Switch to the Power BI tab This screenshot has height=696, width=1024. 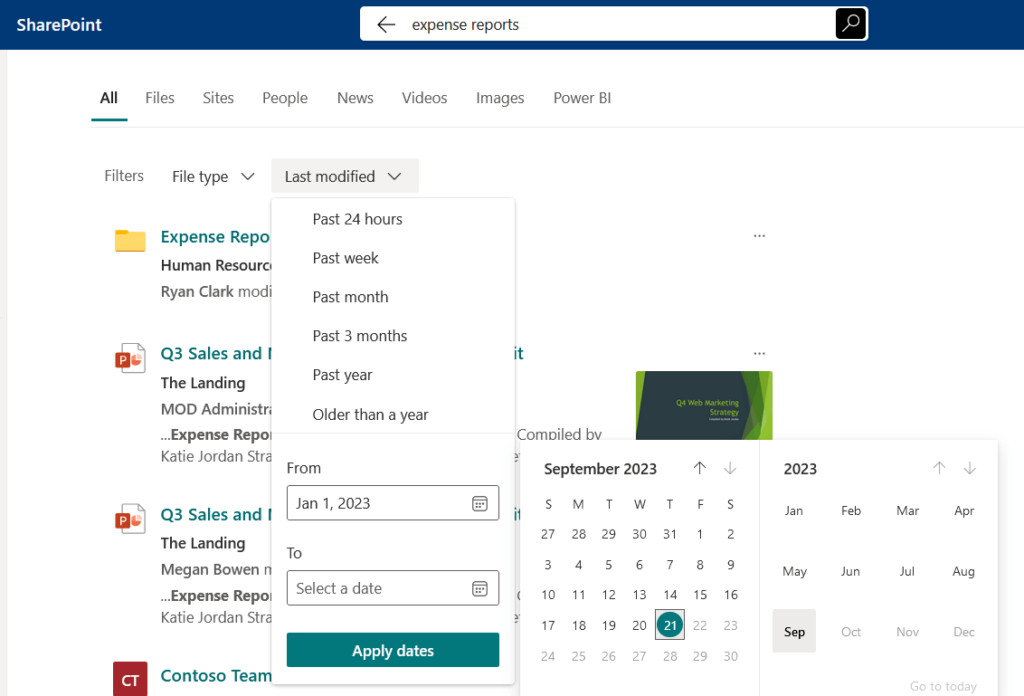coord(582,98)
